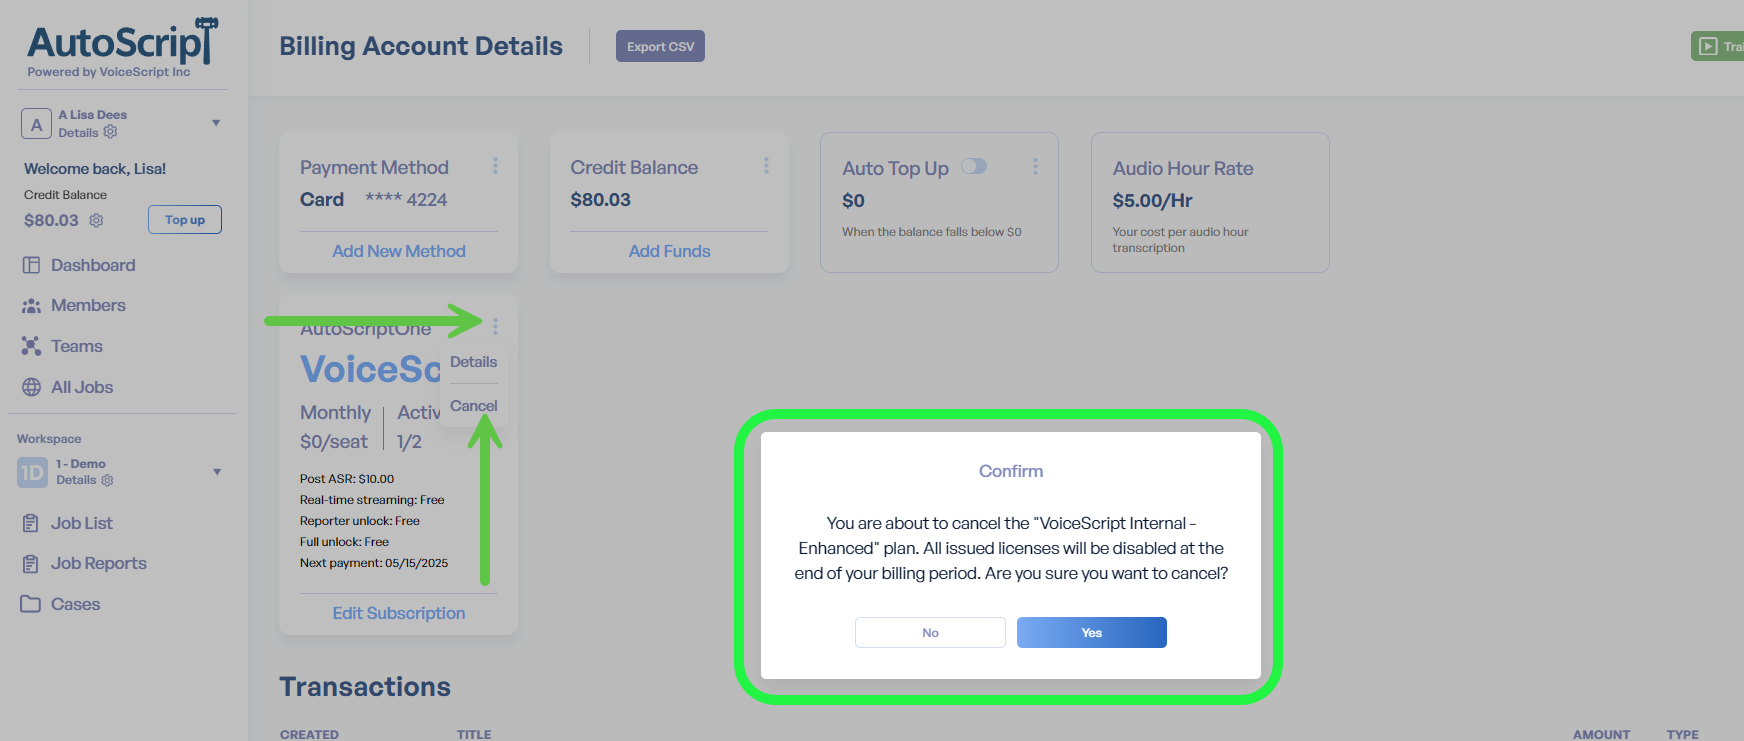Open Credit Balance card options menu
This screenshot has height=741, width=1744.
pyautogui.click(x=766, y=166)
